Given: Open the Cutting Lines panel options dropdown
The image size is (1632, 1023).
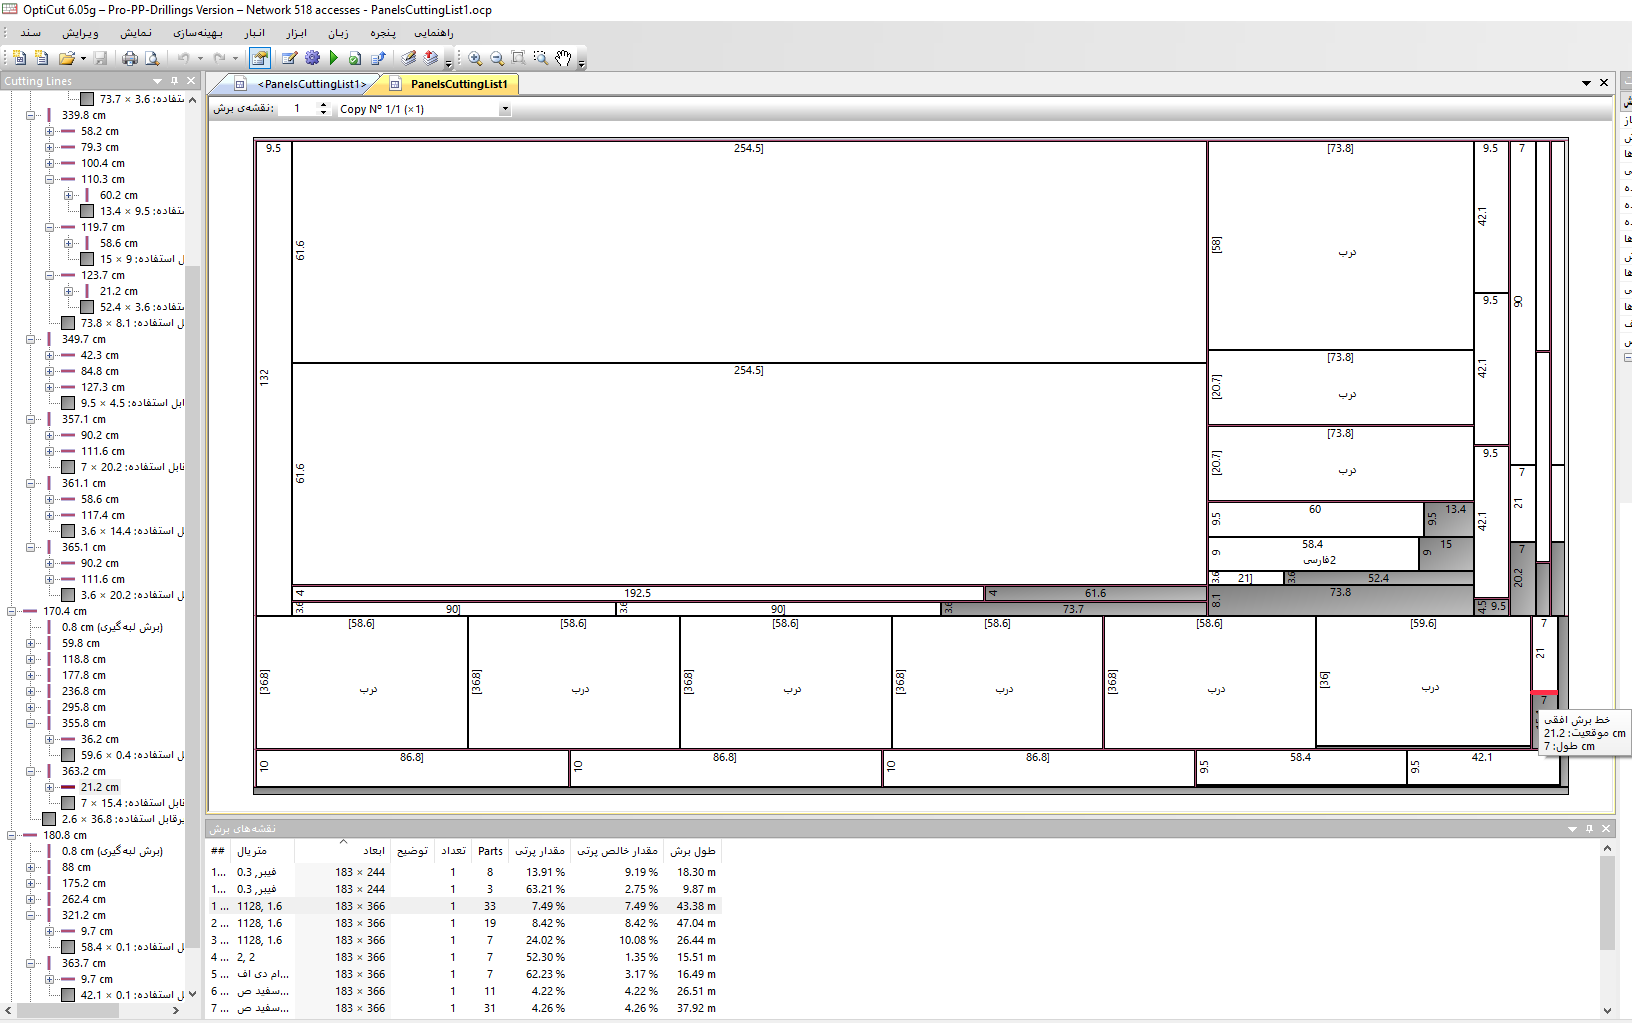Looking at the screenshot, I should click(x=157, y=81).
